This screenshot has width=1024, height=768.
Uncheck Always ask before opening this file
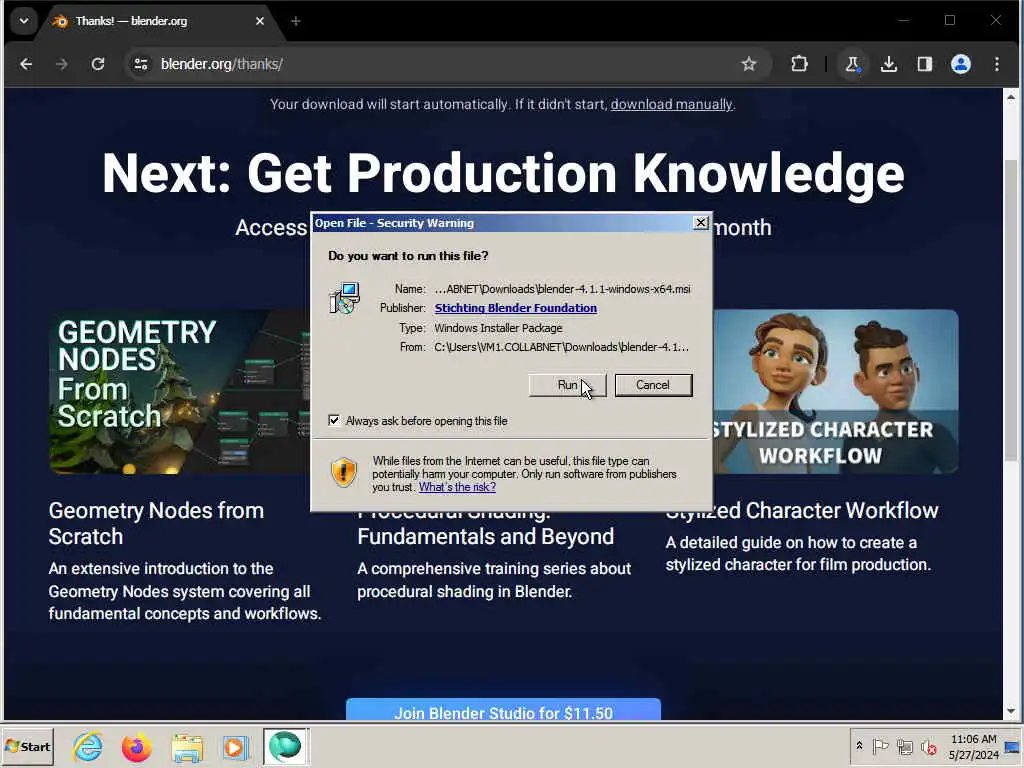334,421
